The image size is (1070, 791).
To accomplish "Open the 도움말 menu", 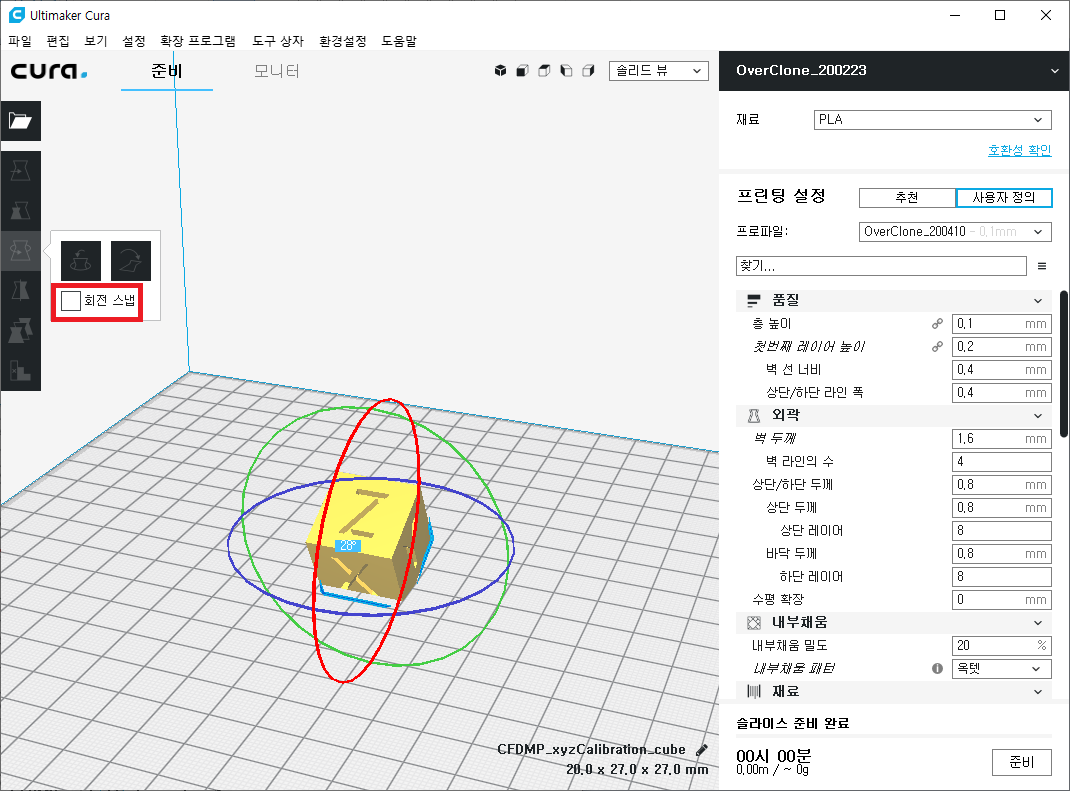I will pyautogui.click(x=399, y=41).
